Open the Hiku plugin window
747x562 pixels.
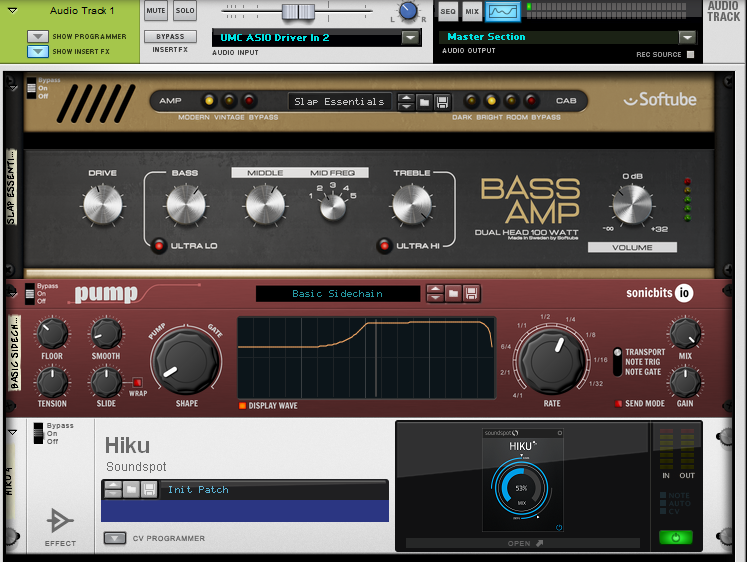pos(523,543)
